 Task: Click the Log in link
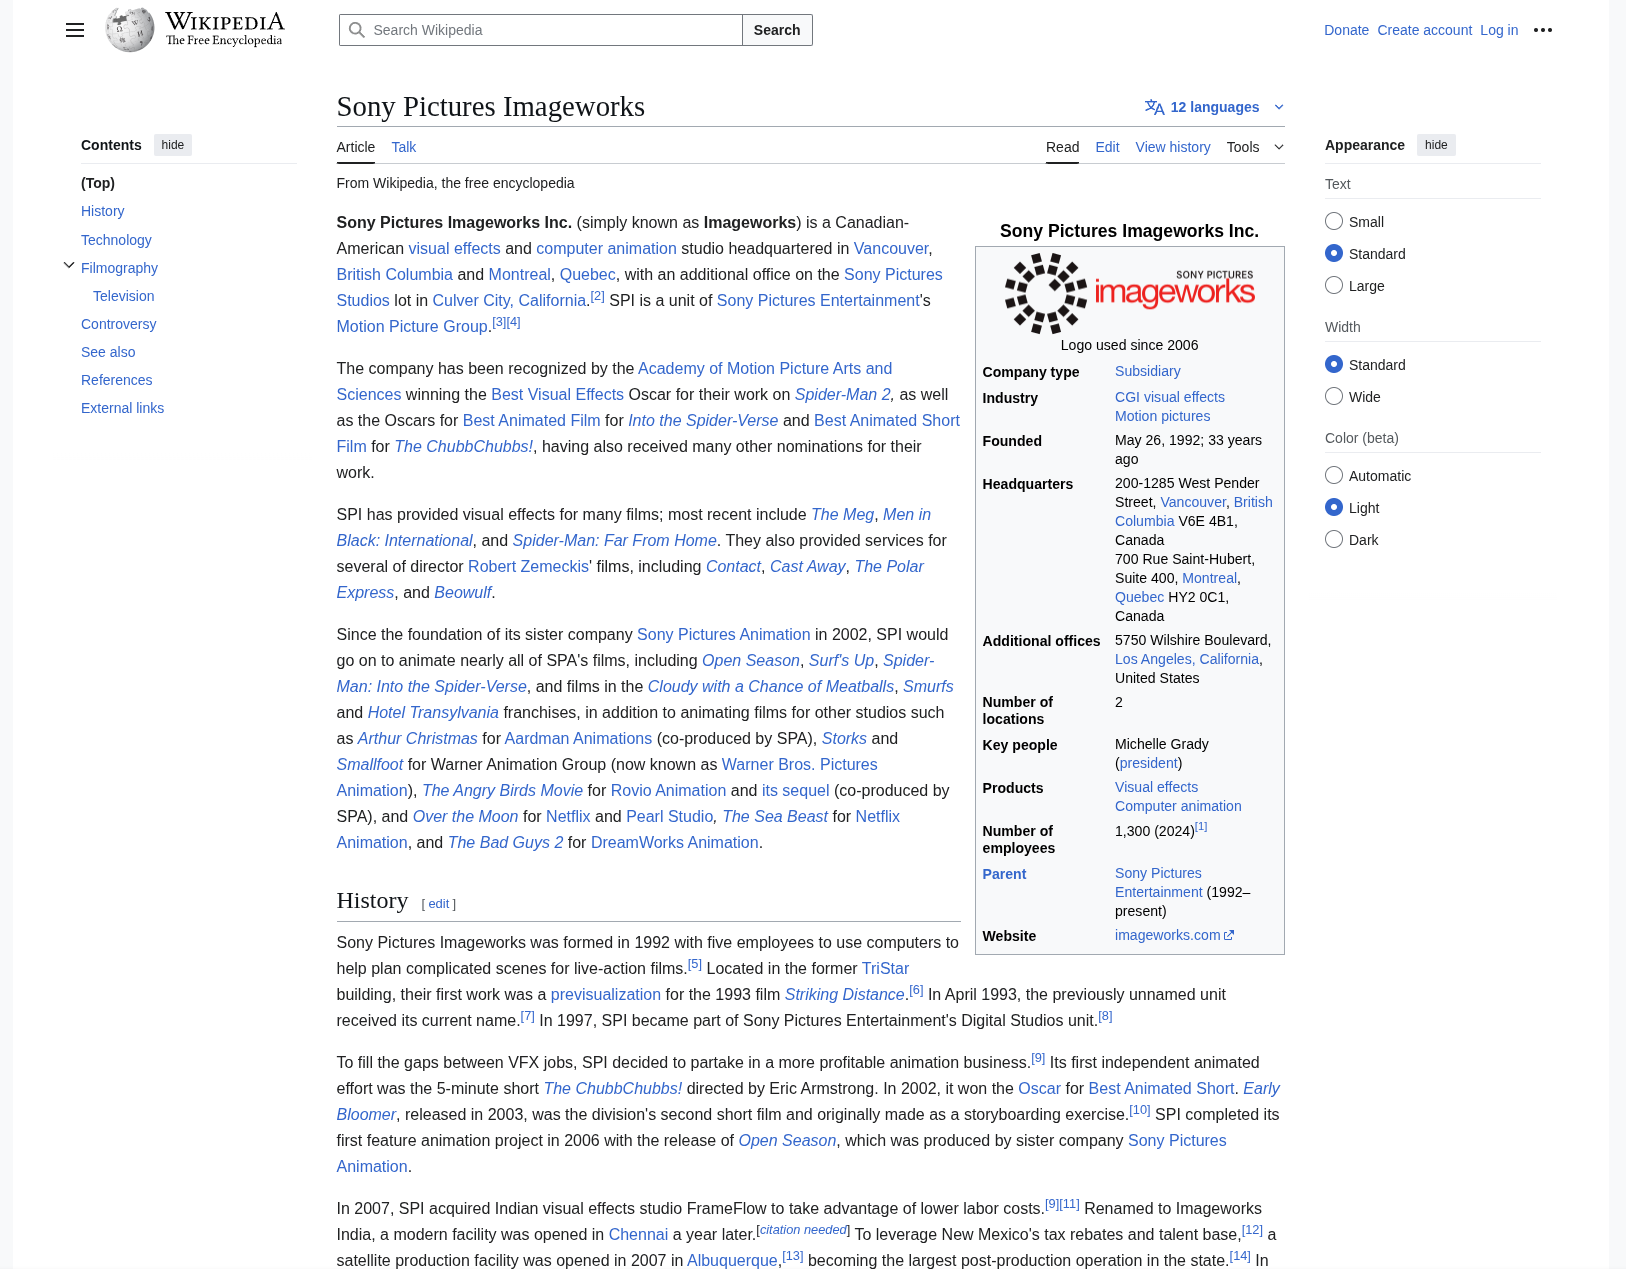(x=1499, y=30)
